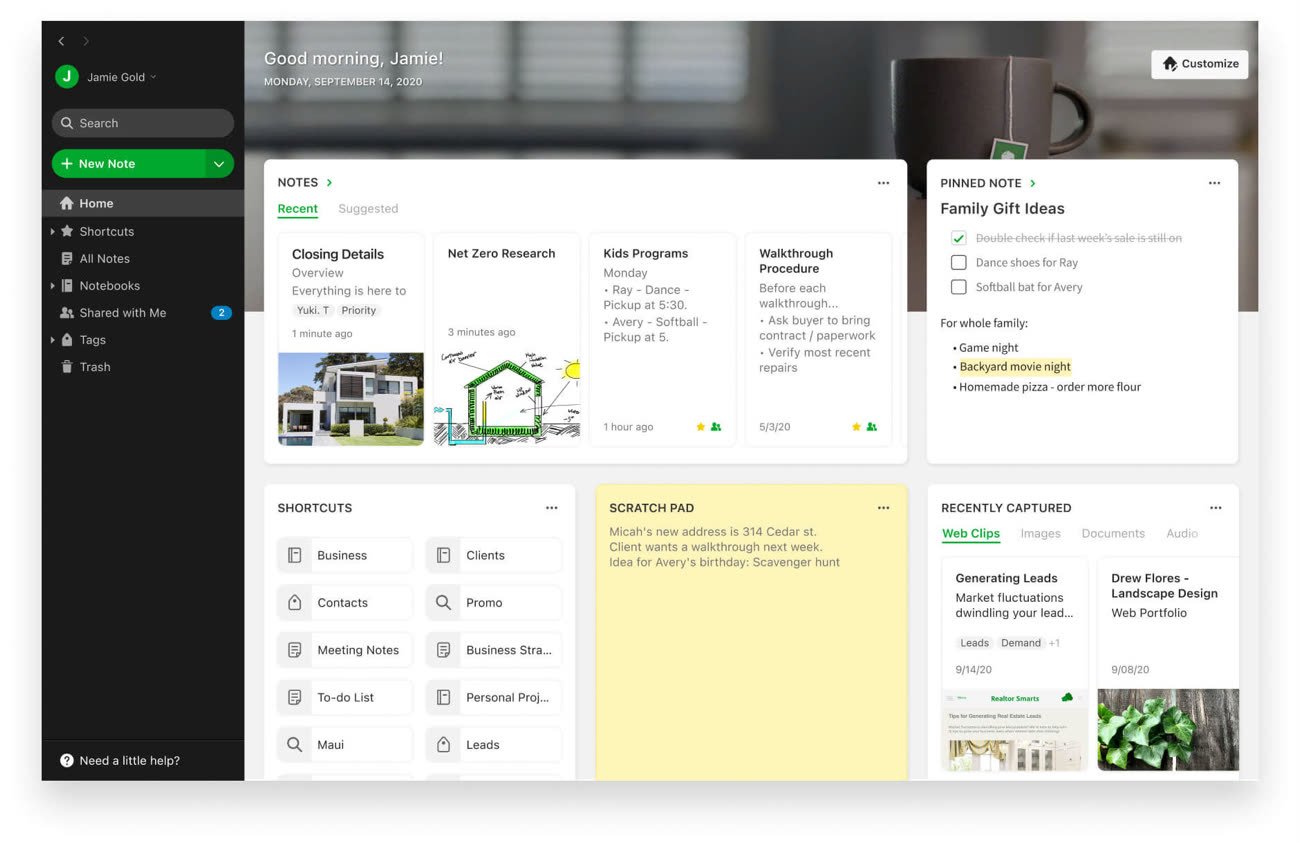Viewport: 1300px width, 843px height.
Task: Open the more options icon on the Scratch Pad widget
Action: click(884, 508)
